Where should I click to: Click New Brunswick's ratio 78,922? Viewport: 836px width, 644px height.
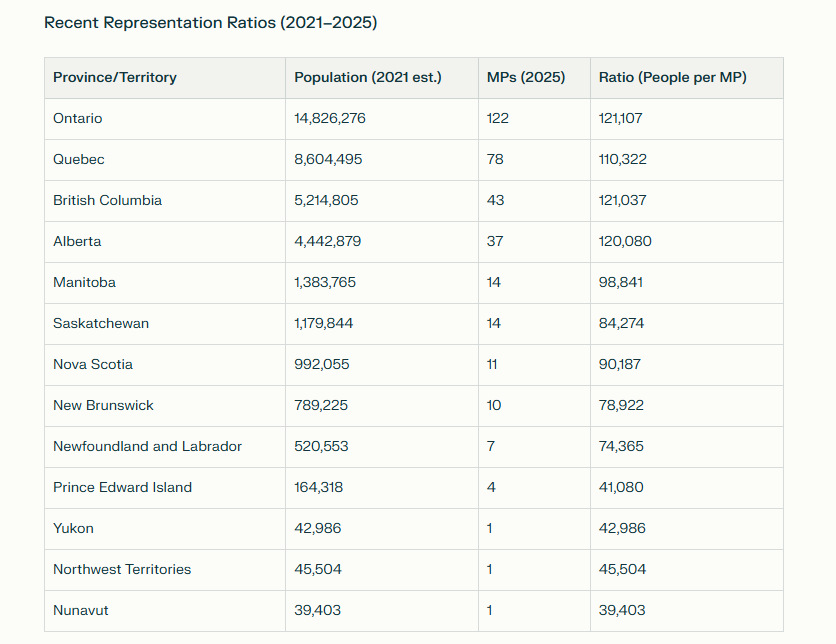(621, 406)
